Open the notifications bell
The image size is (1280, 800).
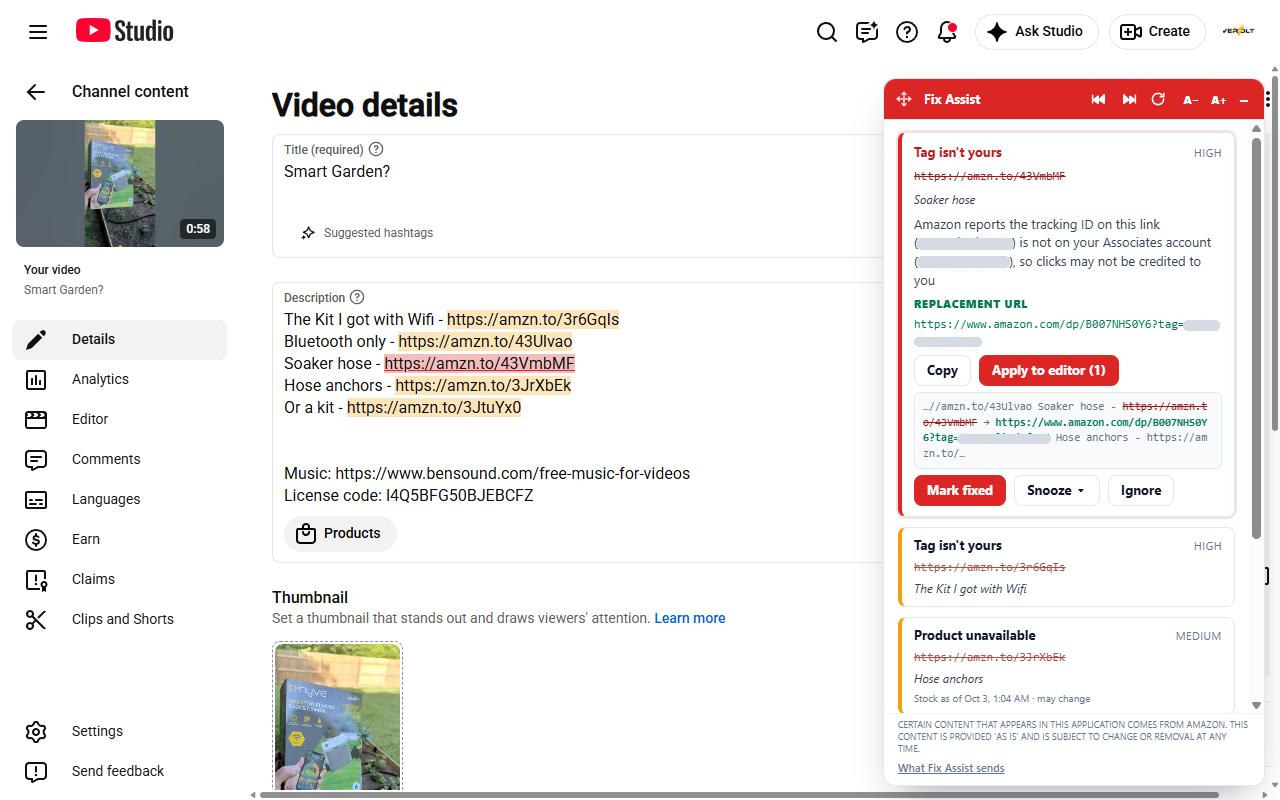[x=947, y=32]
